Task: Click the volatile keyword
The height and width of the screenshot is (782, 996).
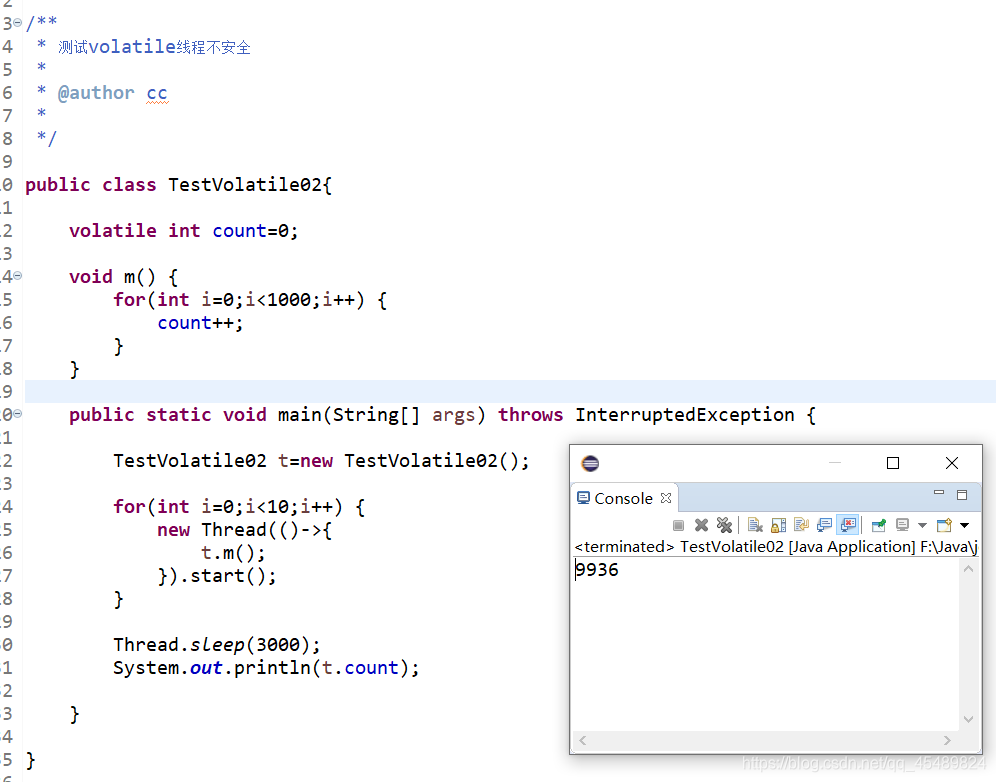Action: (112, 231)
